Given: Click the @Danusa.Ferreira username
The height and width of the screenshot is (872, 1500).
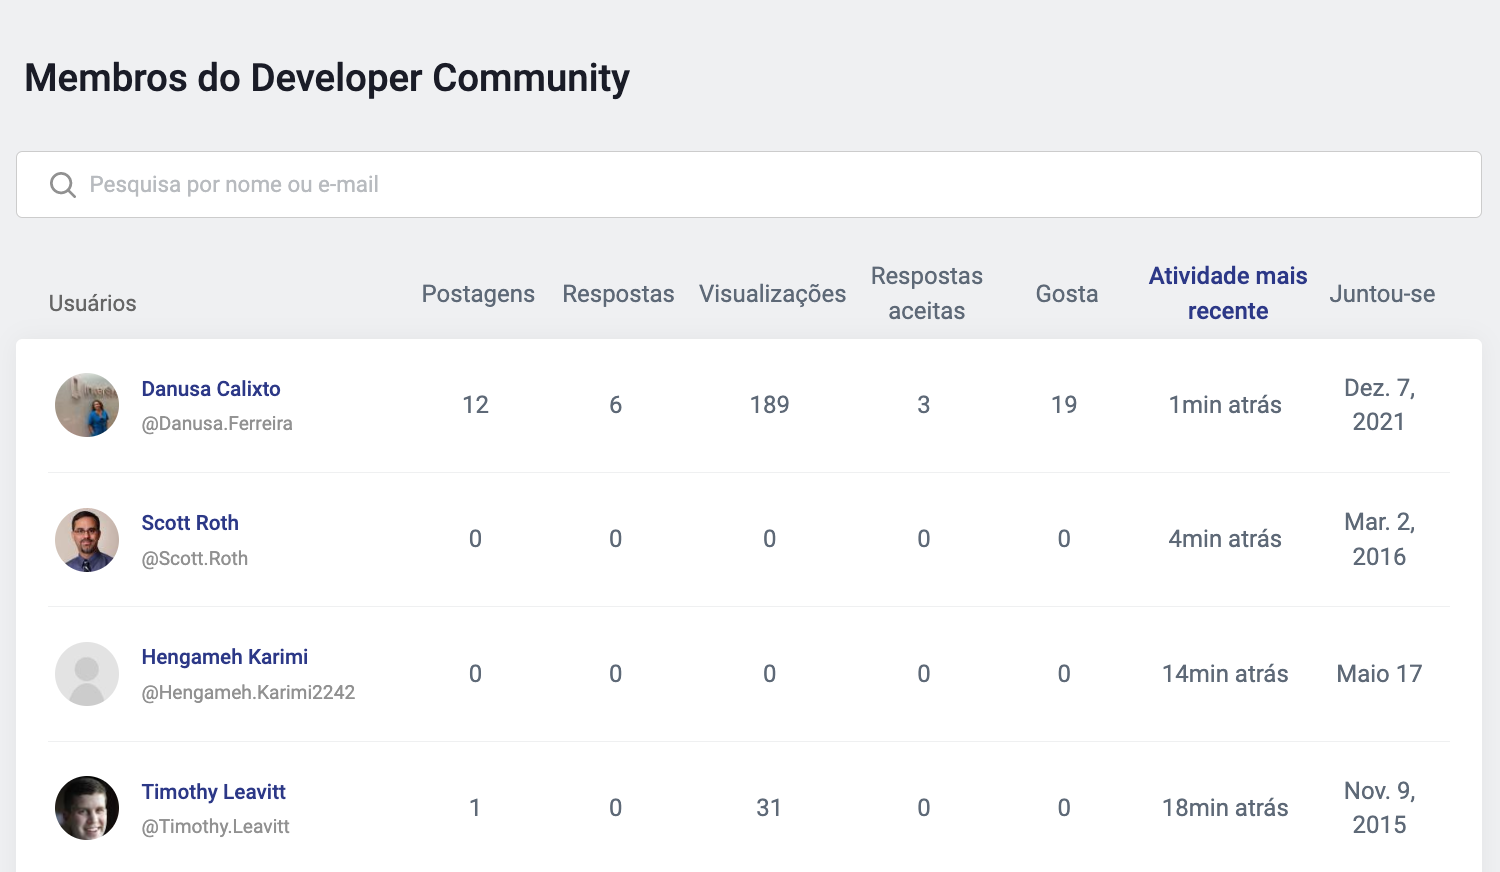Looking at the screenshot, I should coord(217,424).
